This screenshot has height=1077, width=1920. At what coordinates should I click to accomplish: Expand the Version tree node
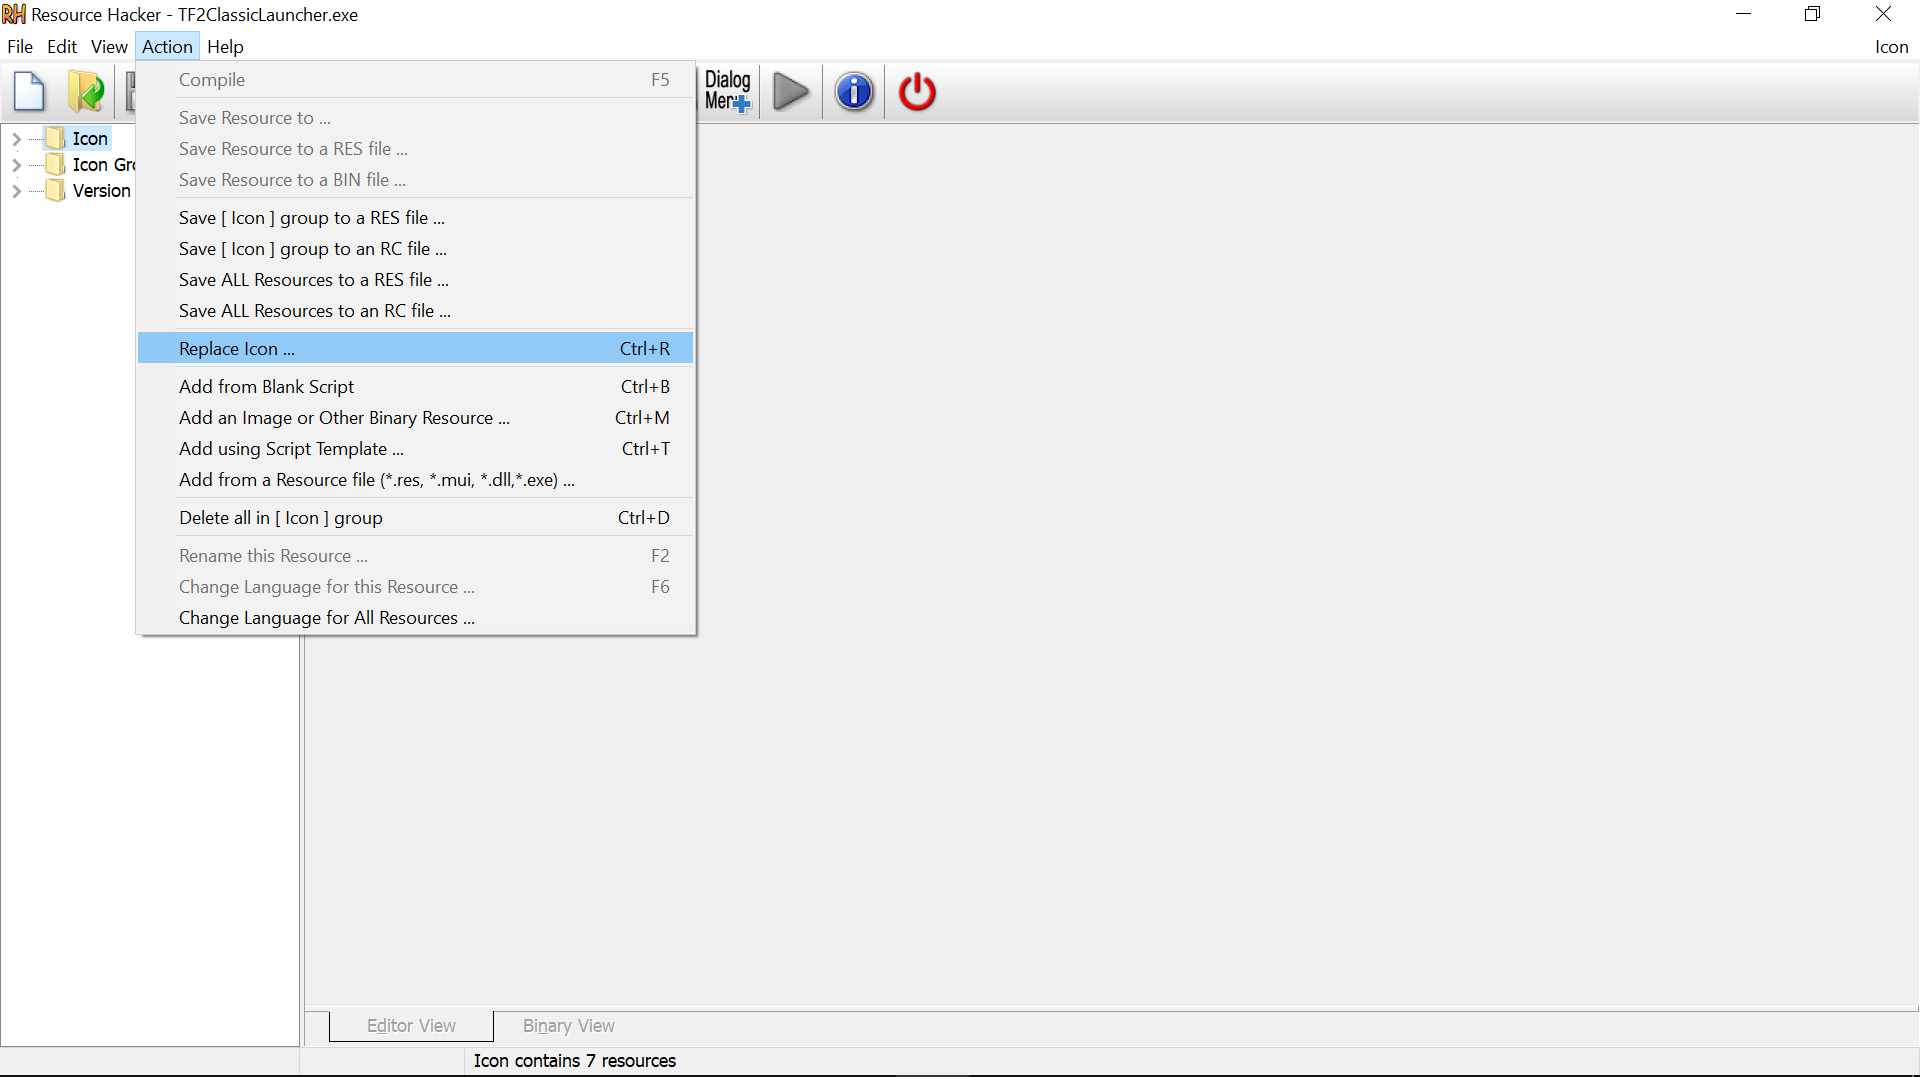pyautogui.click(x=16, y=191)
